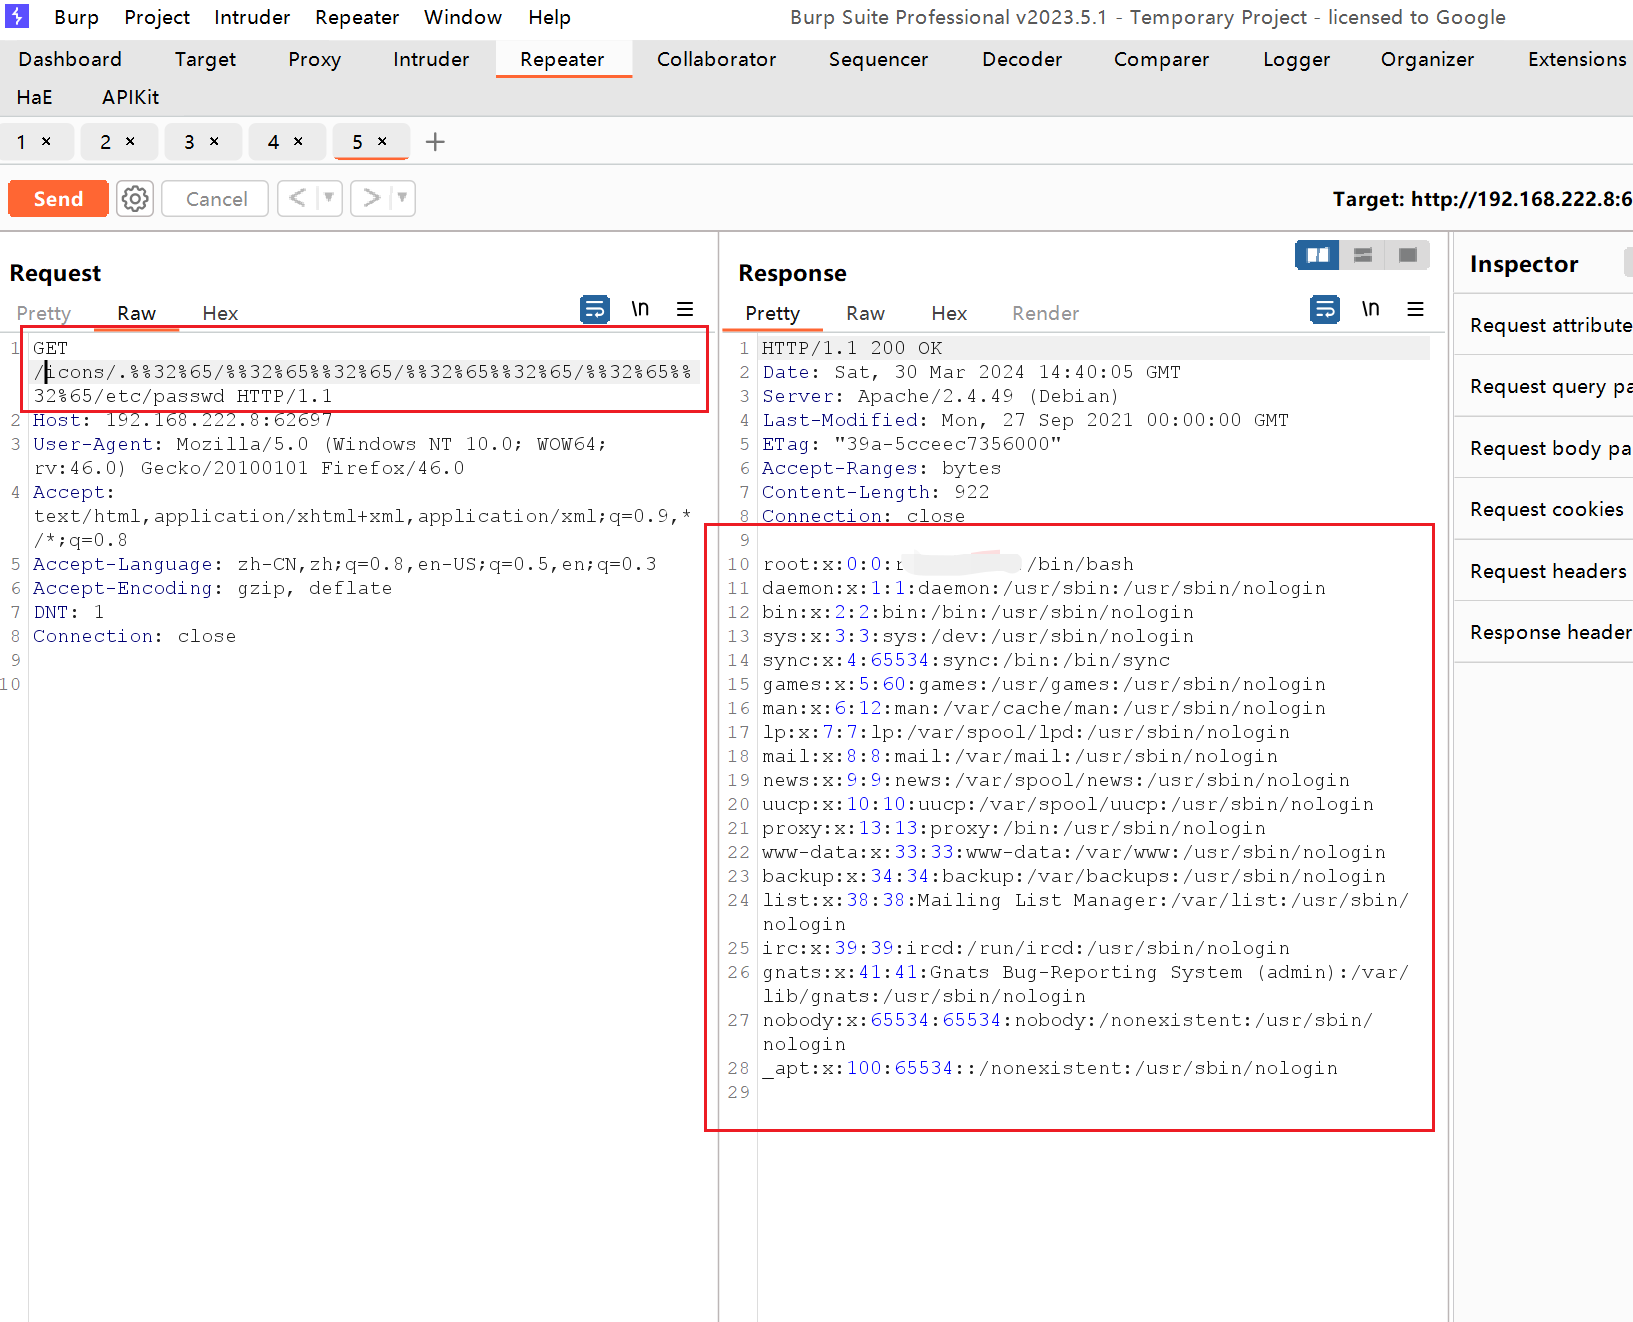Send the request
Image resolution: width=1633 pixels, height=1322 pixels.
(58, 199)
